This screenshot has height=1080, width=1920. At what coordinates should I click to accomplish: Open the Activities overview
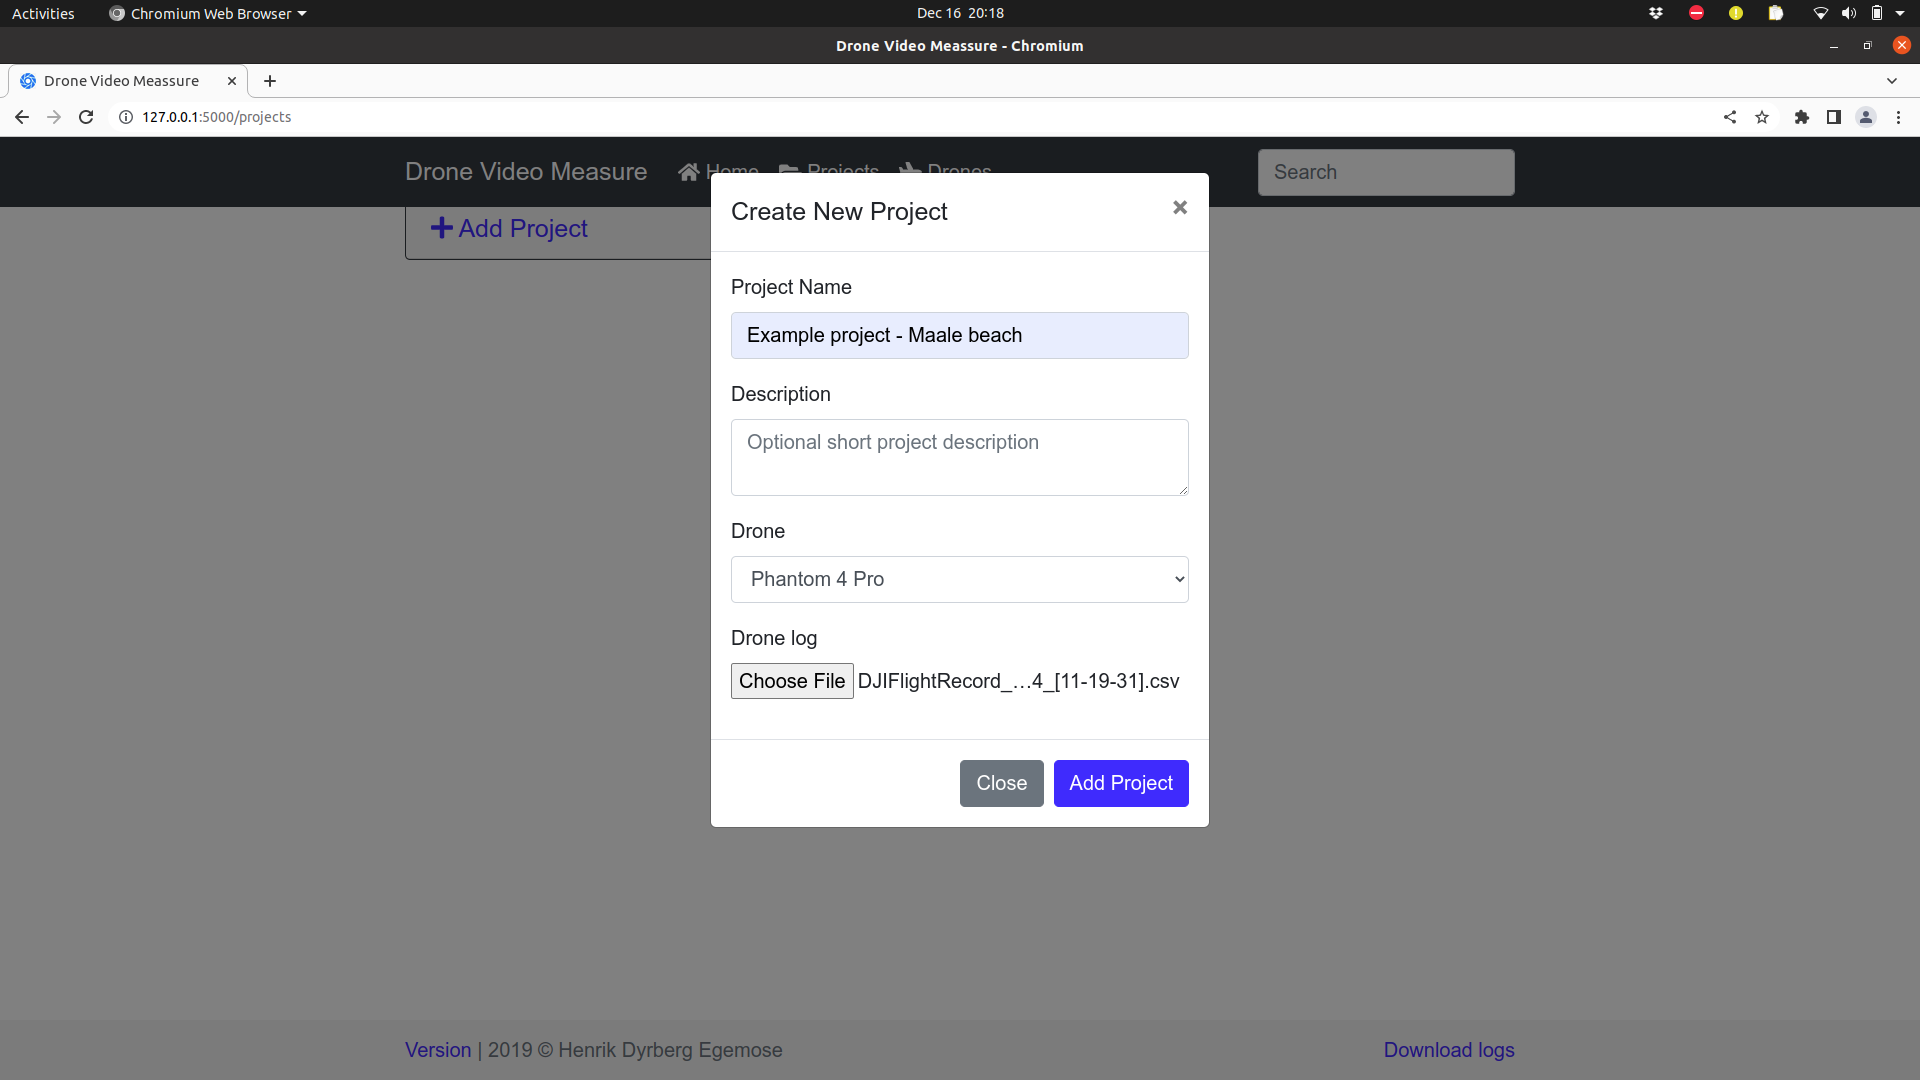point(43,13)
